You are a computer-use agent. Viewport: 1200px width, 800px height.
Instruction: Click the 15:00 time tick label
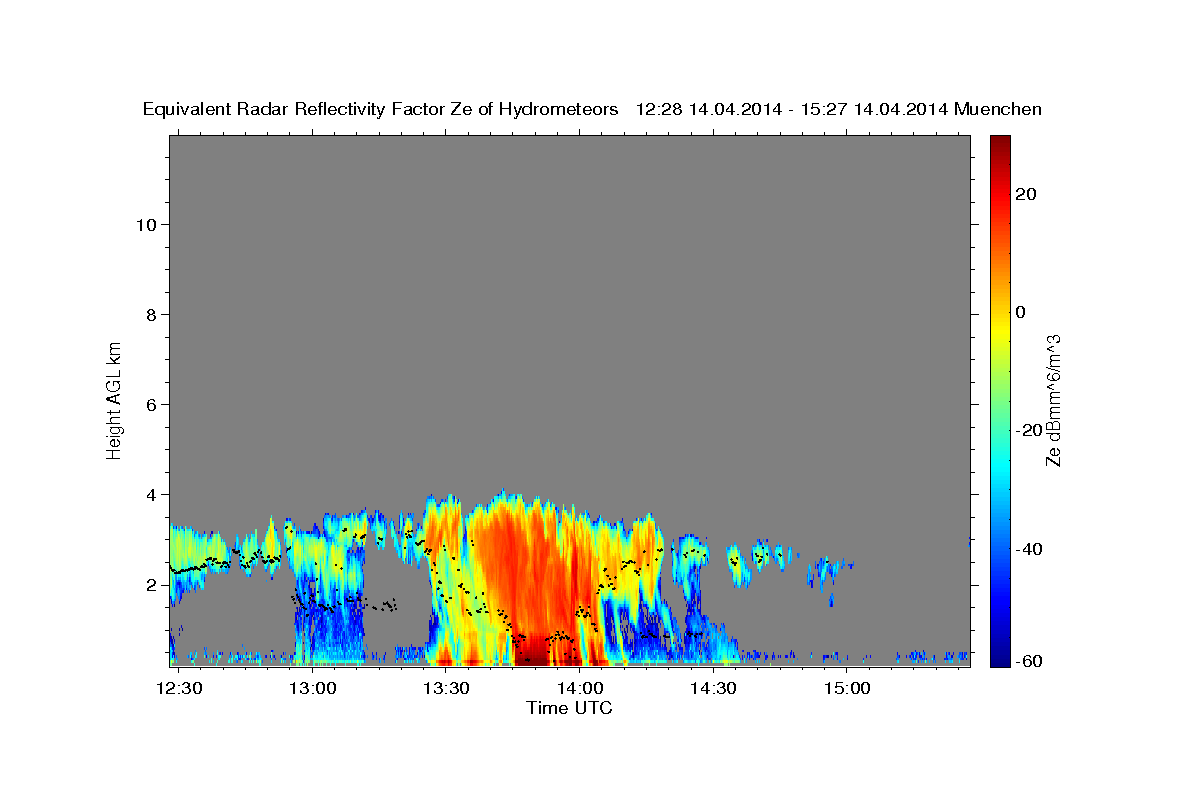point(846,688)
